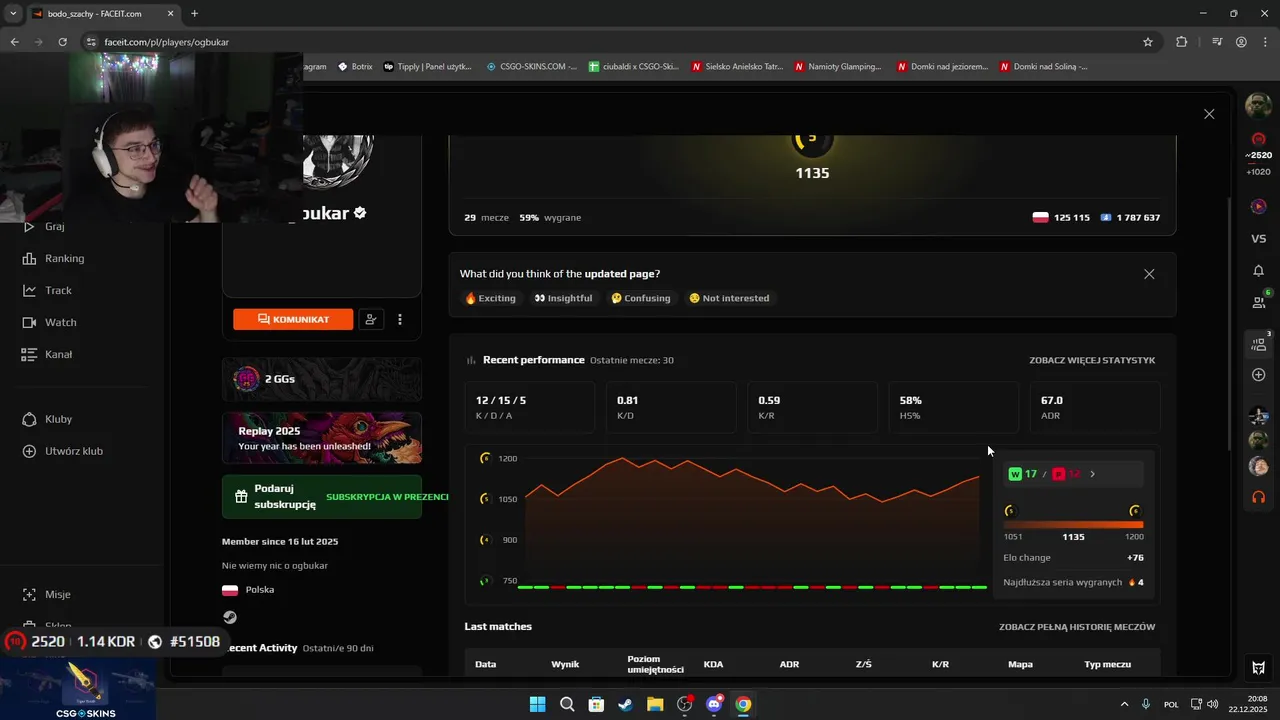Click the Polish flag country ranking 125 115
1280x720 pixels.
(1061, 217)
